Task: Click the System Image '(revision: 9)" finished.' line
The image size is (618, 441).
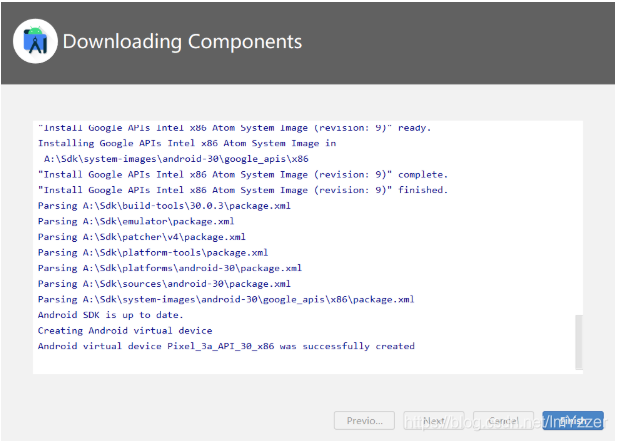Action: 243,190
